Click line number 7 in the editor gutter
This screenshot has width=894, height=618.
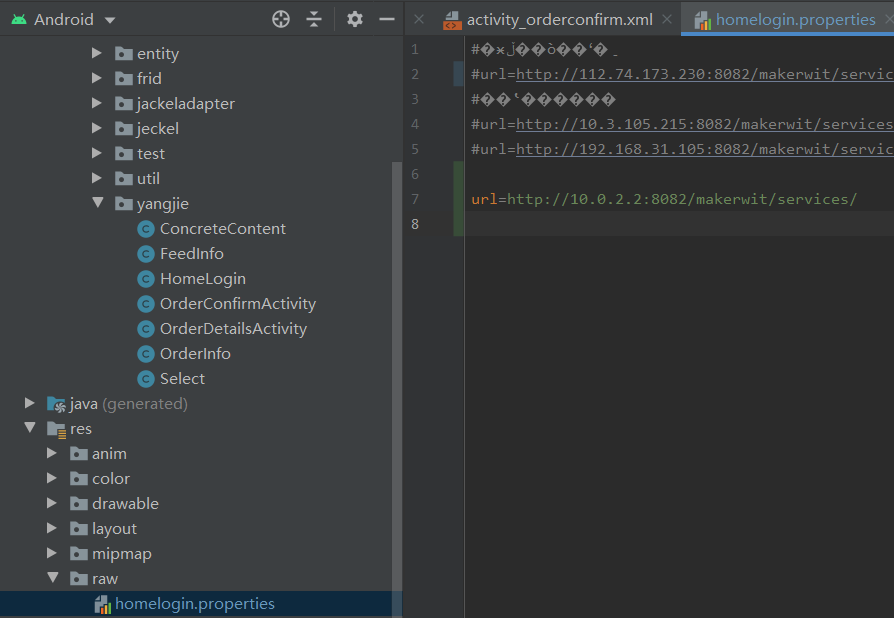tap(414, 199)
